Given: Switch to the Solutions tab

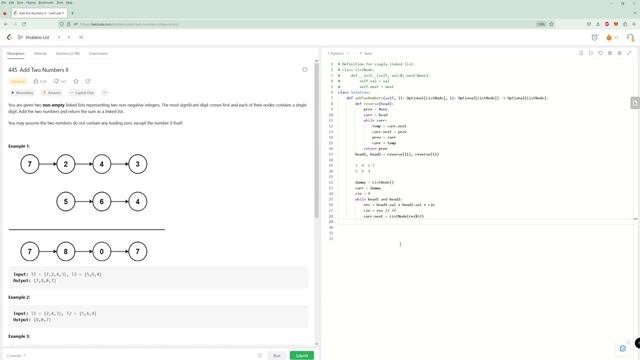Looking at the screenshot, I should [68, 53].
